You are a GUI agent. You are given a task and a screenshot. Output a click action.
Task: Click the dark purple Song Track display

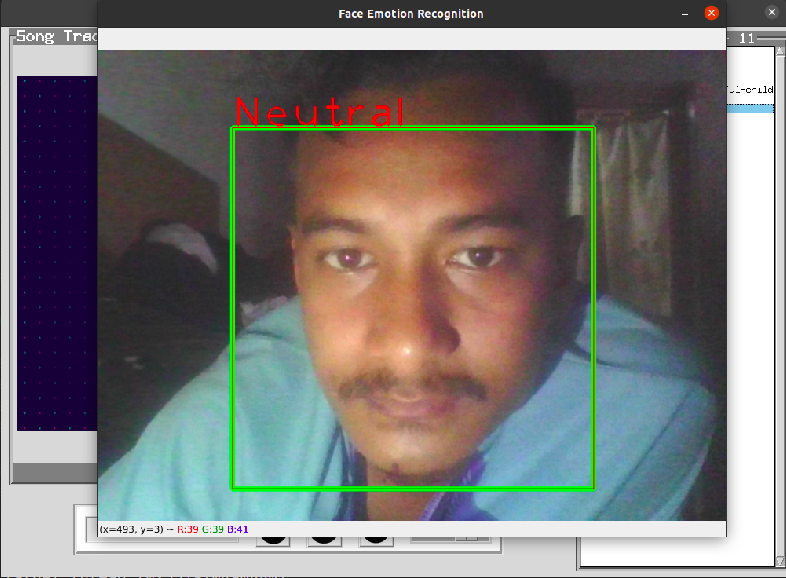coord(57,250)
